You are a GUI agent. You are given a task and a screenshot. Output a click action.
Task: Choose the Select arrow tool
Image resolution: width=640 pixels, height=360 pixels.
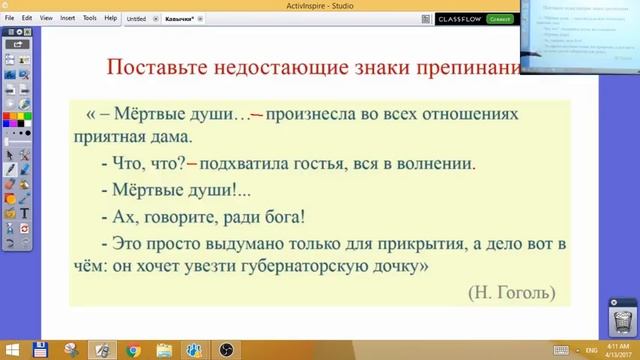click(10, 155)
